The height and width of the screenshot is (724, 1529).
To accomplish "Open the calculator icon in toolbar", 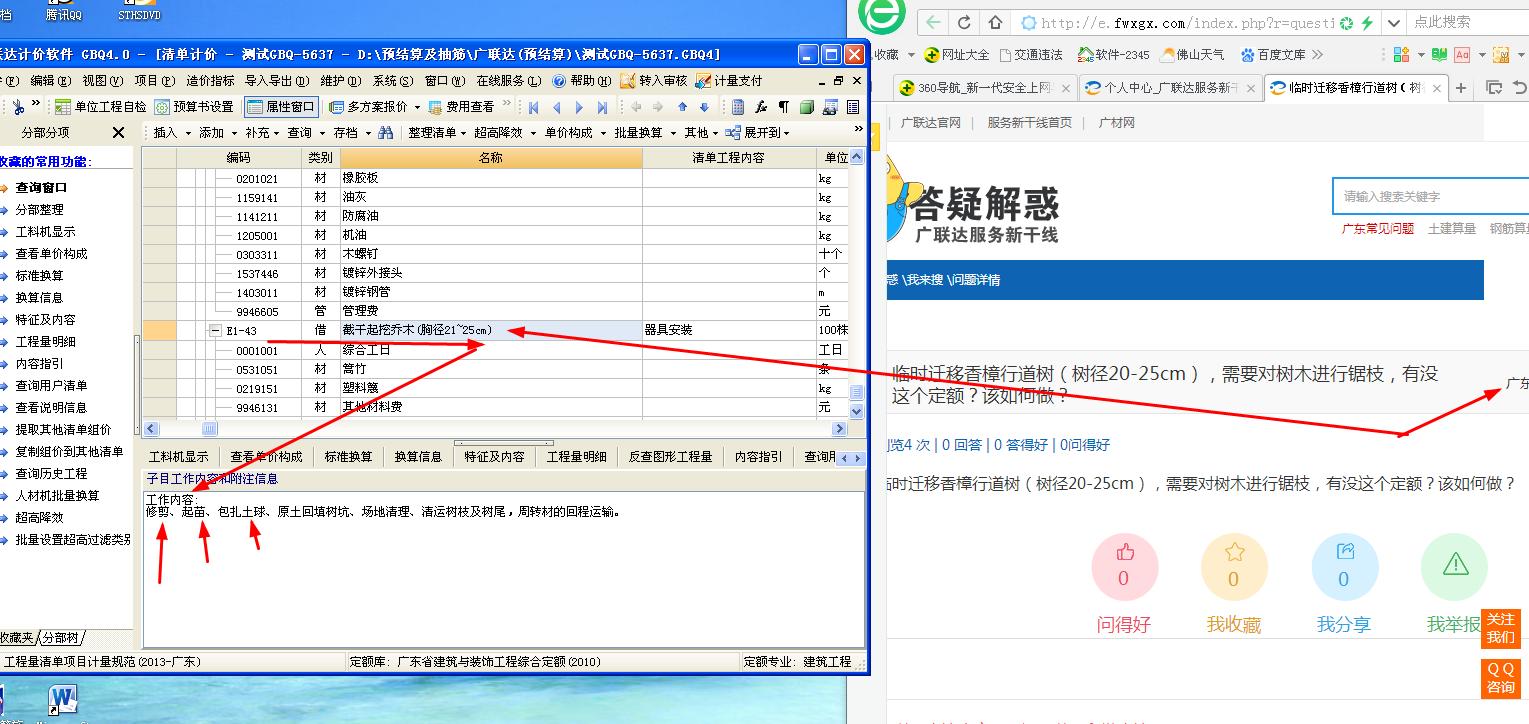I will tap(738, 107).
